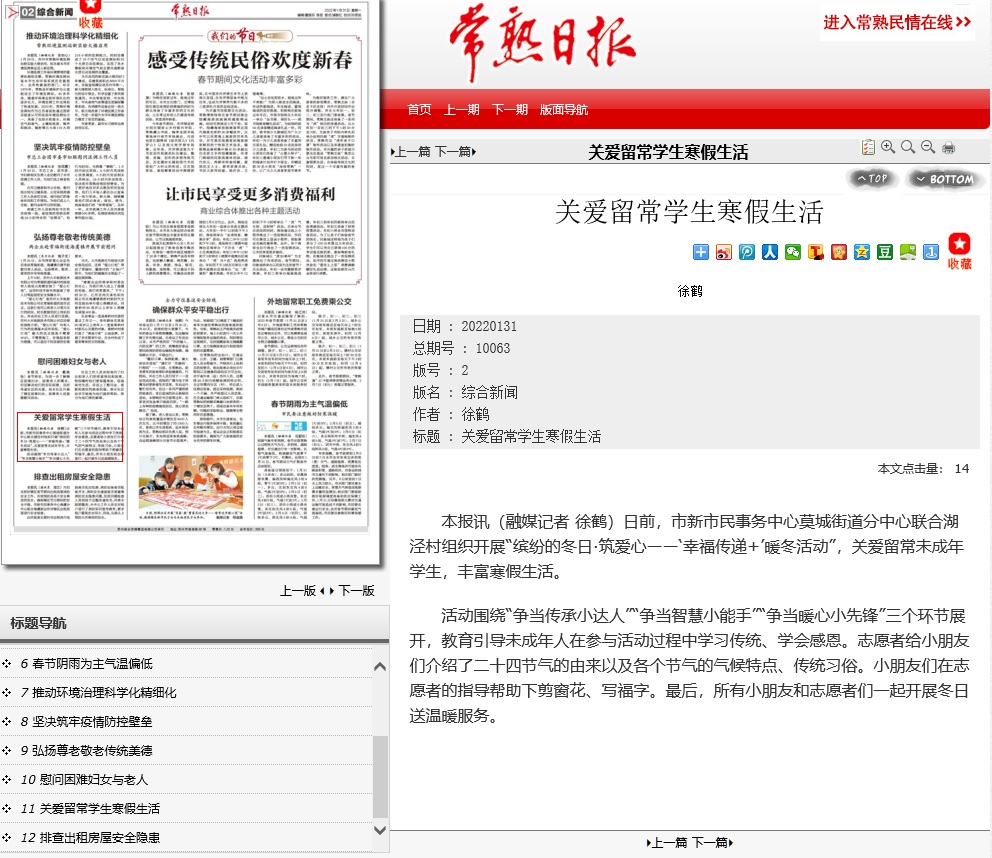This screenshot has width=992, height=858.
Task: Share article via Sina Weibo icon
Action: 724,252
